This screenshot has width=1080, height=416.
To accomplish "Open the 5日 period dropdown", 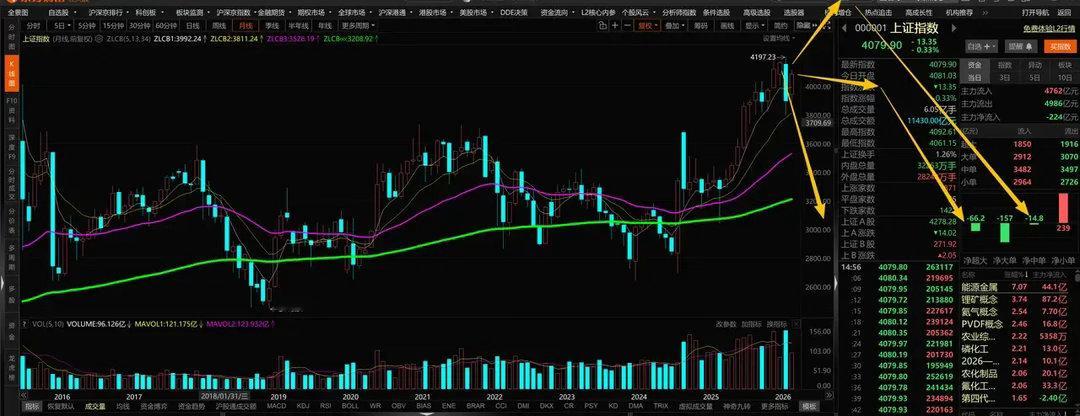I will coord(61,25).
